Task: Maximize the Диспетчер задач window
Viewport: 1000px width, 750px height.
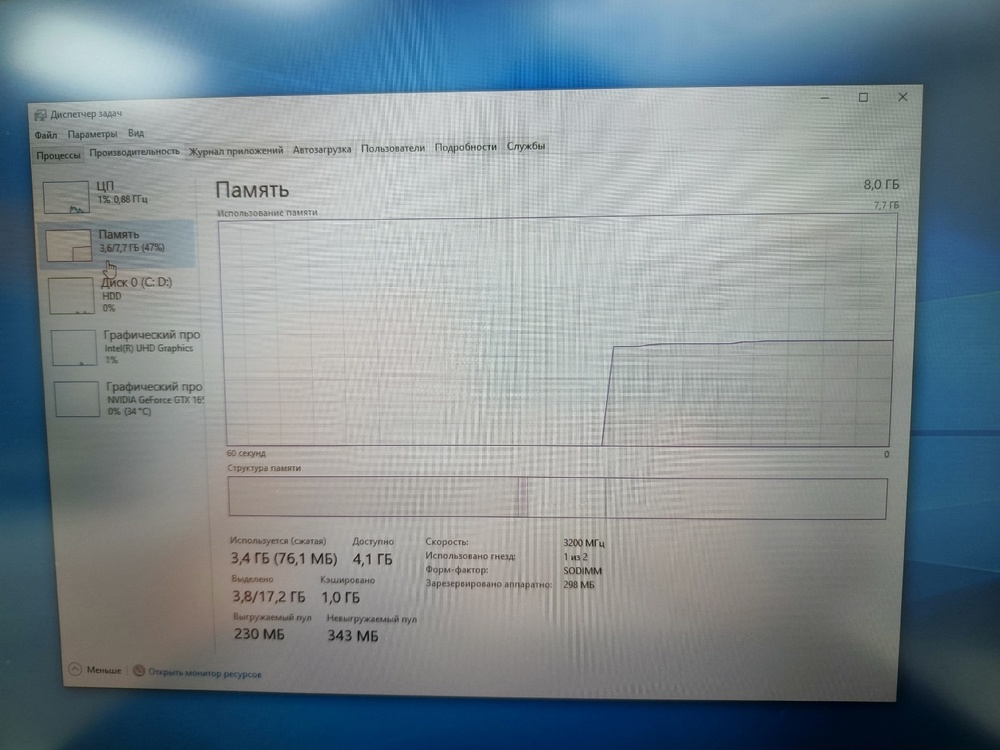Action: [863, 97]
